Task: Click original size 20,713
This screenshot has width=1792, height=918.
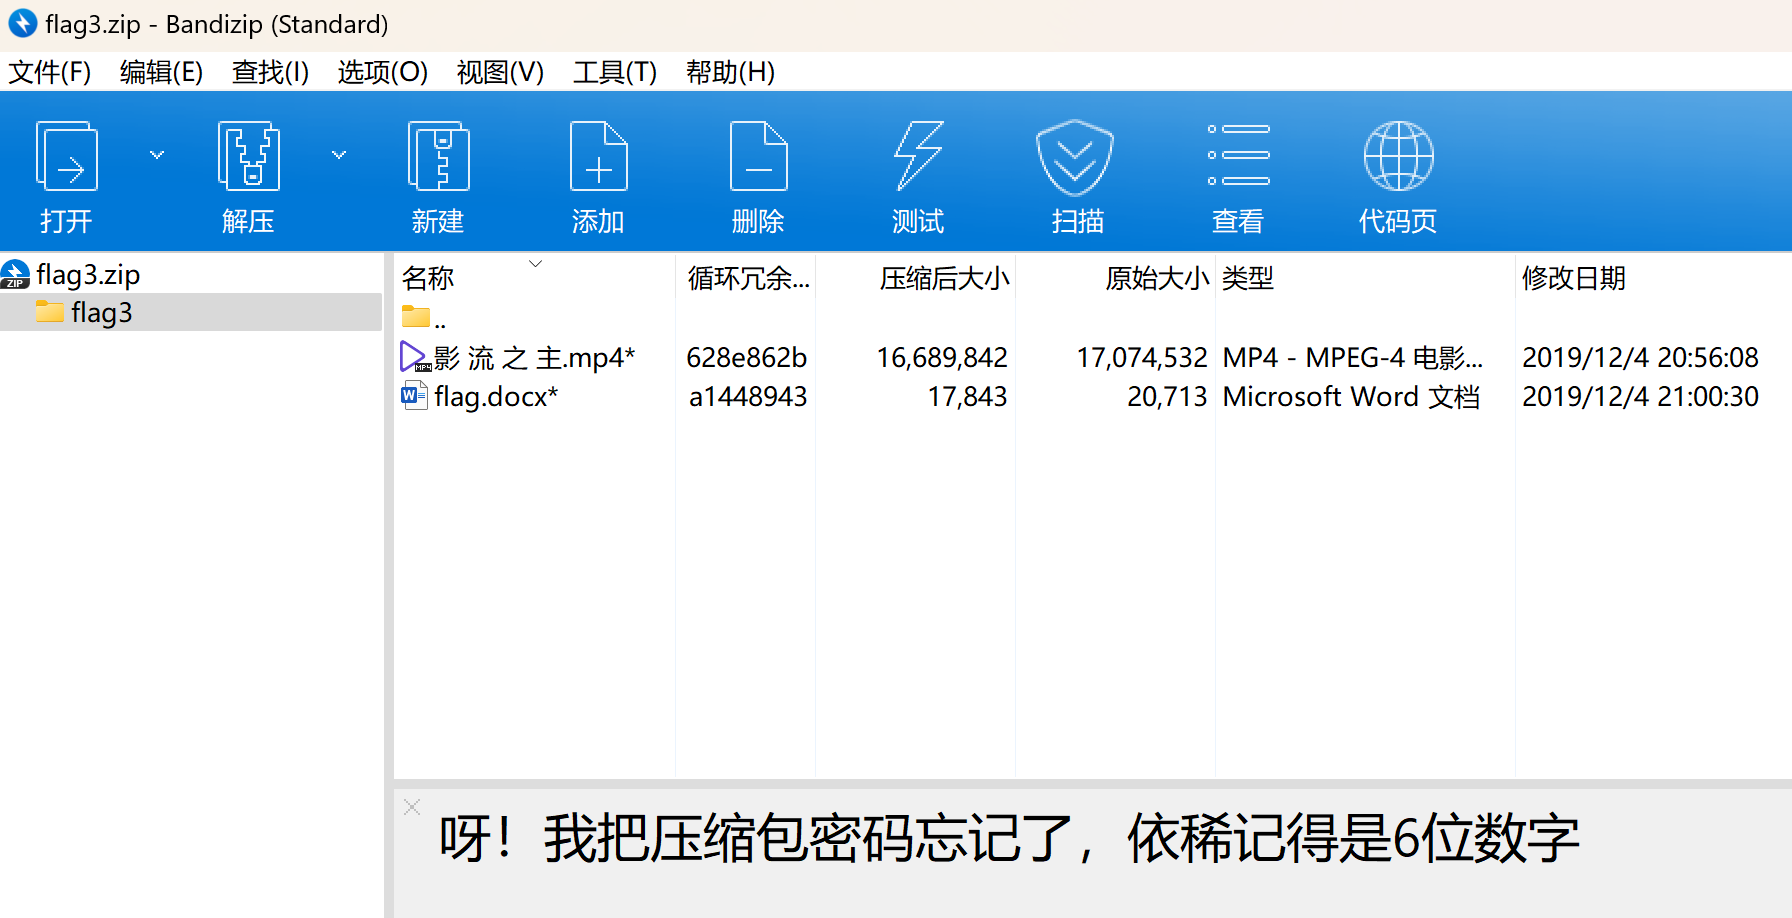Action: [x=1167, y=397]
